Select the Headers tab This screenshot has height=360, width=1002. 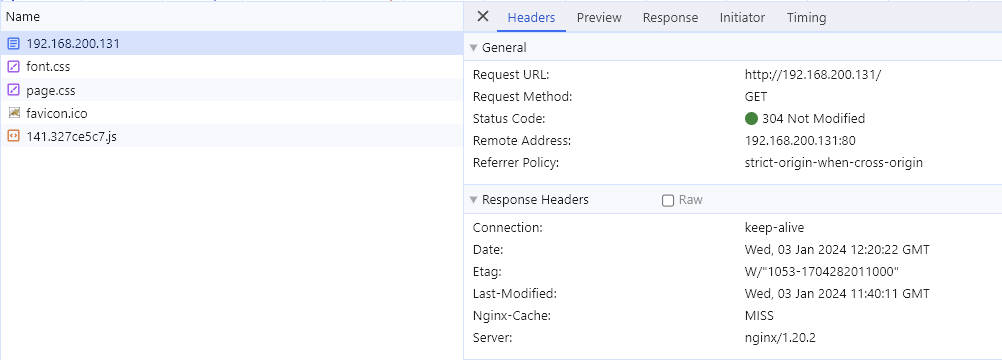pos(531,17)
